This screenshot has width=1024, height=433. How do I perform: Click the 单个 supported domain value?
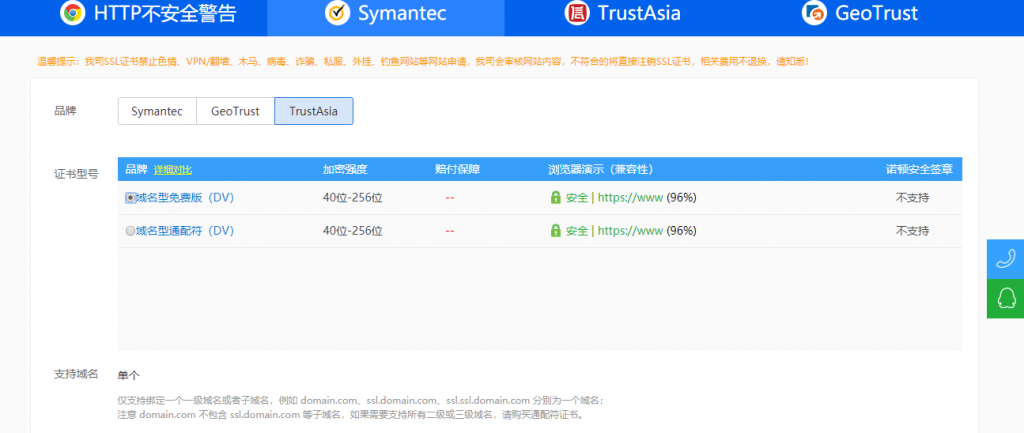coord(129,375)
